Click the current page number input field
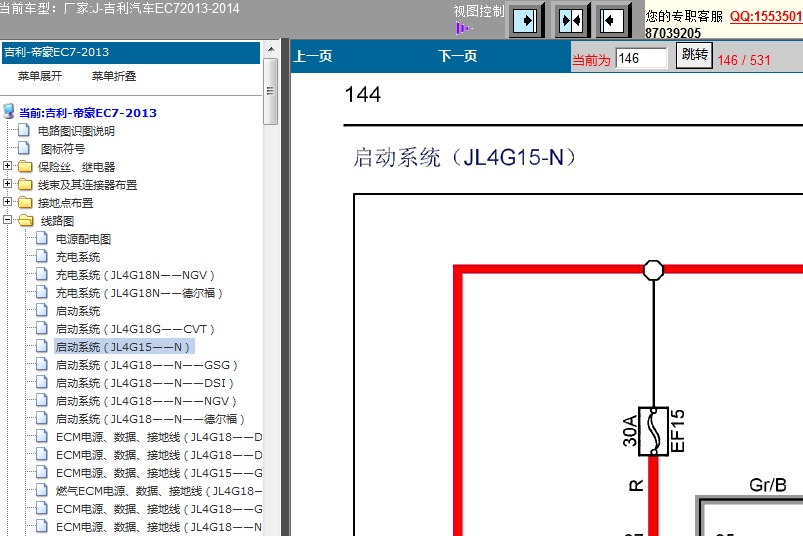Viewport: 803px width, 536px height. click(641, 58)
